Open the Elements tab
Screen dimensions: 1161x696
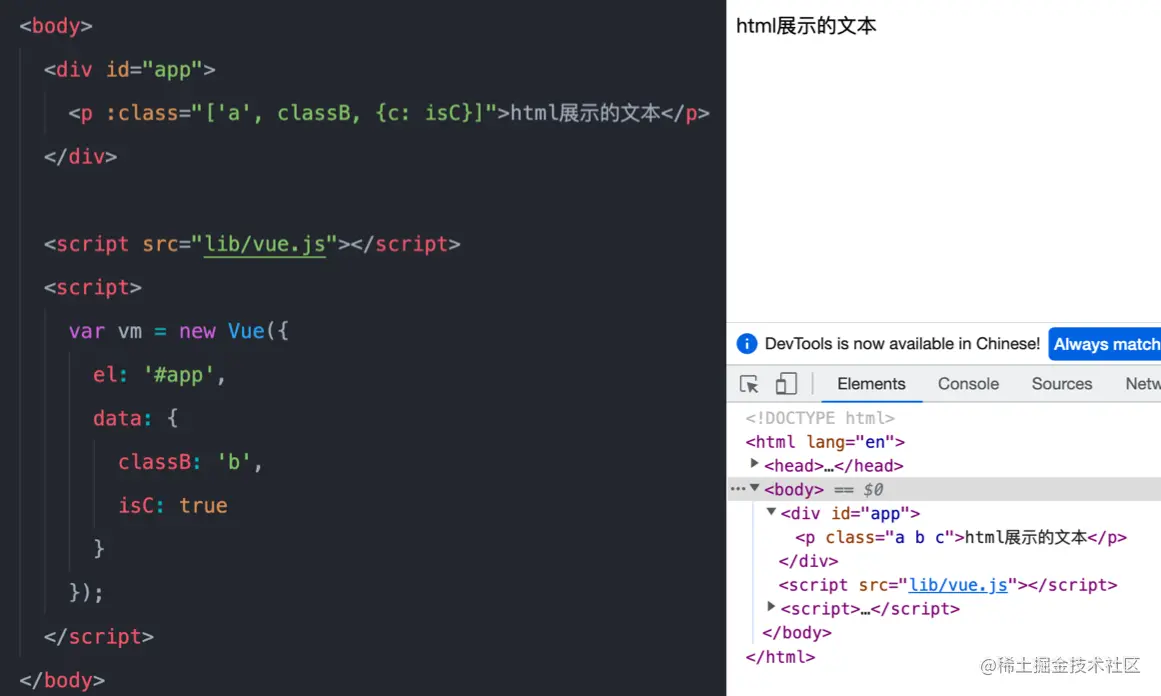click(871, 384)
